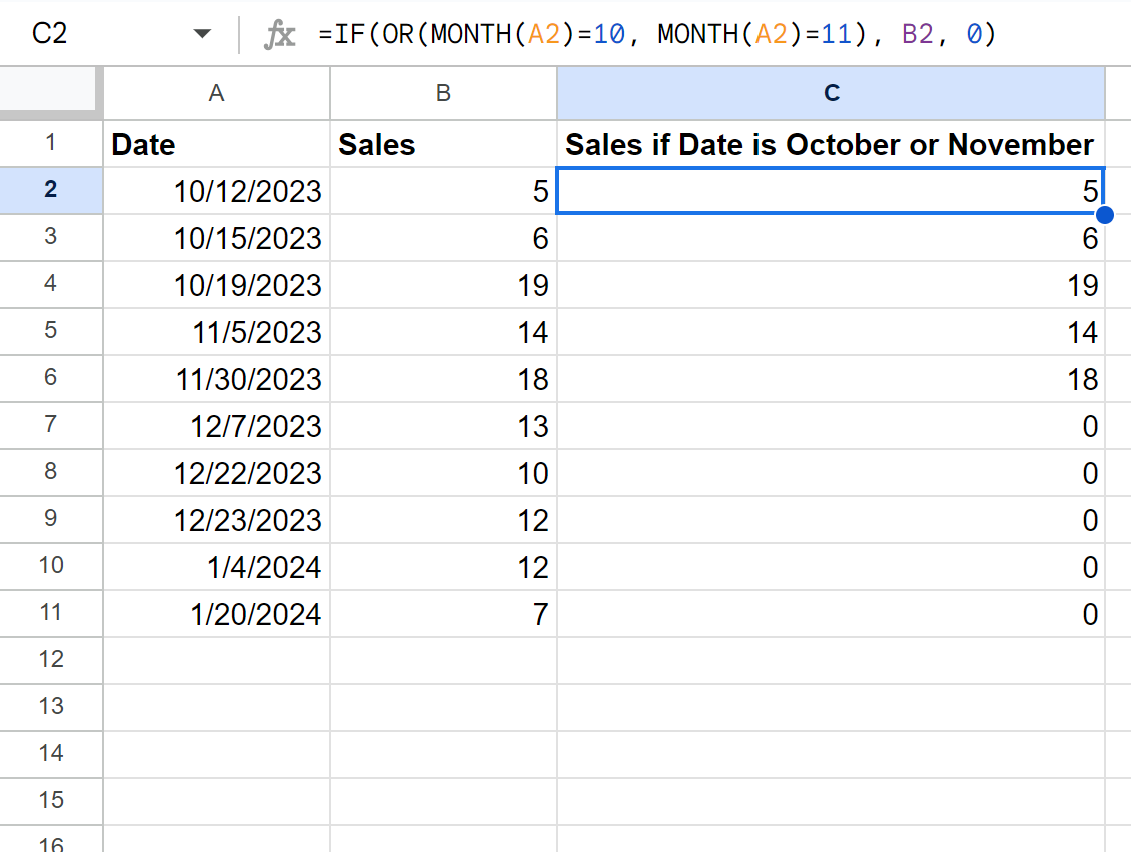Select column C header

pyautogui.click(x=831, y=93)
